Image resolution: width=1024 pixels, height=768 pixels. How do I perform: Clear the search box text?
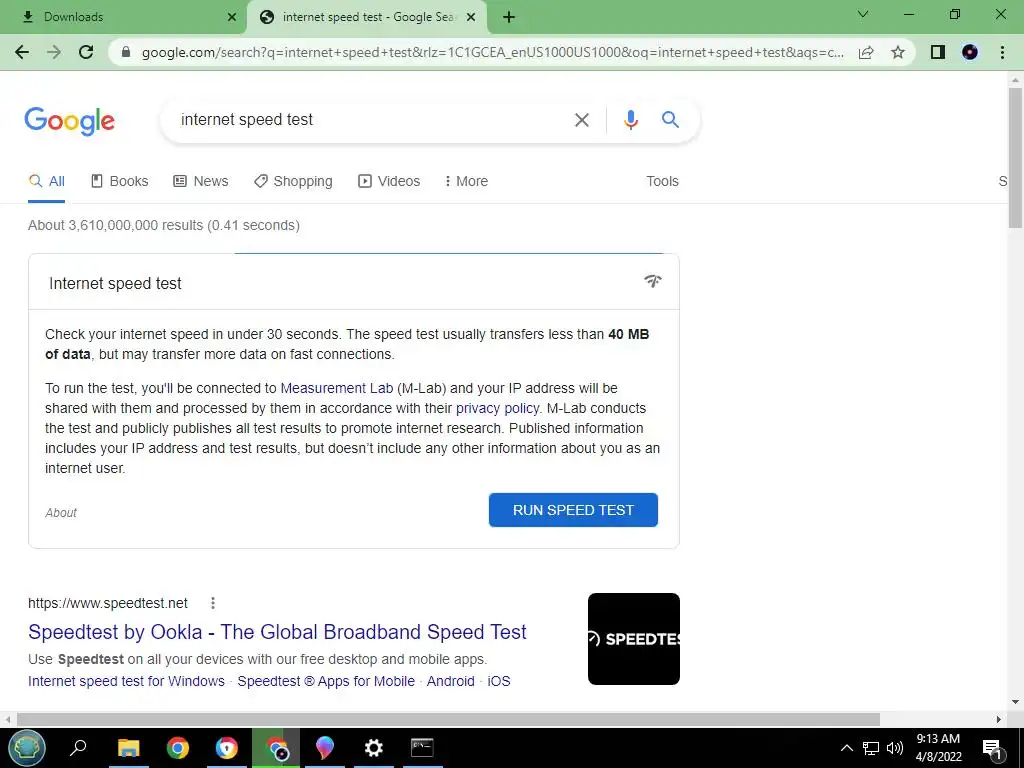[x=581, y=120]
